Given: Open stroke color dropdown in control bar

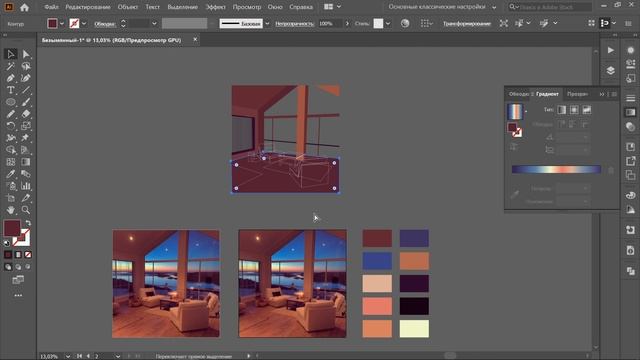Looking at the screenshot, I should pos(84,24).
